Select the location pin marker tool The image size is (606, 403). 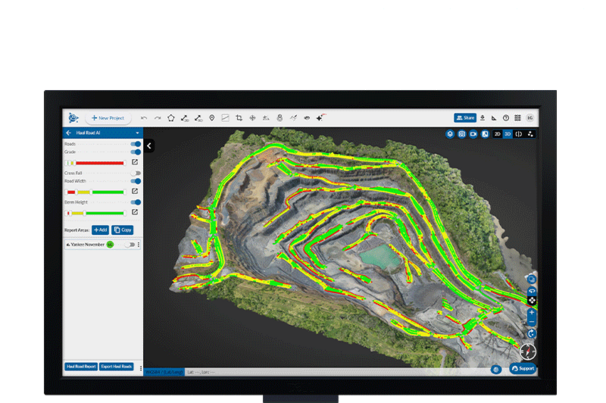pyautogui.click(x=212, y=118)
